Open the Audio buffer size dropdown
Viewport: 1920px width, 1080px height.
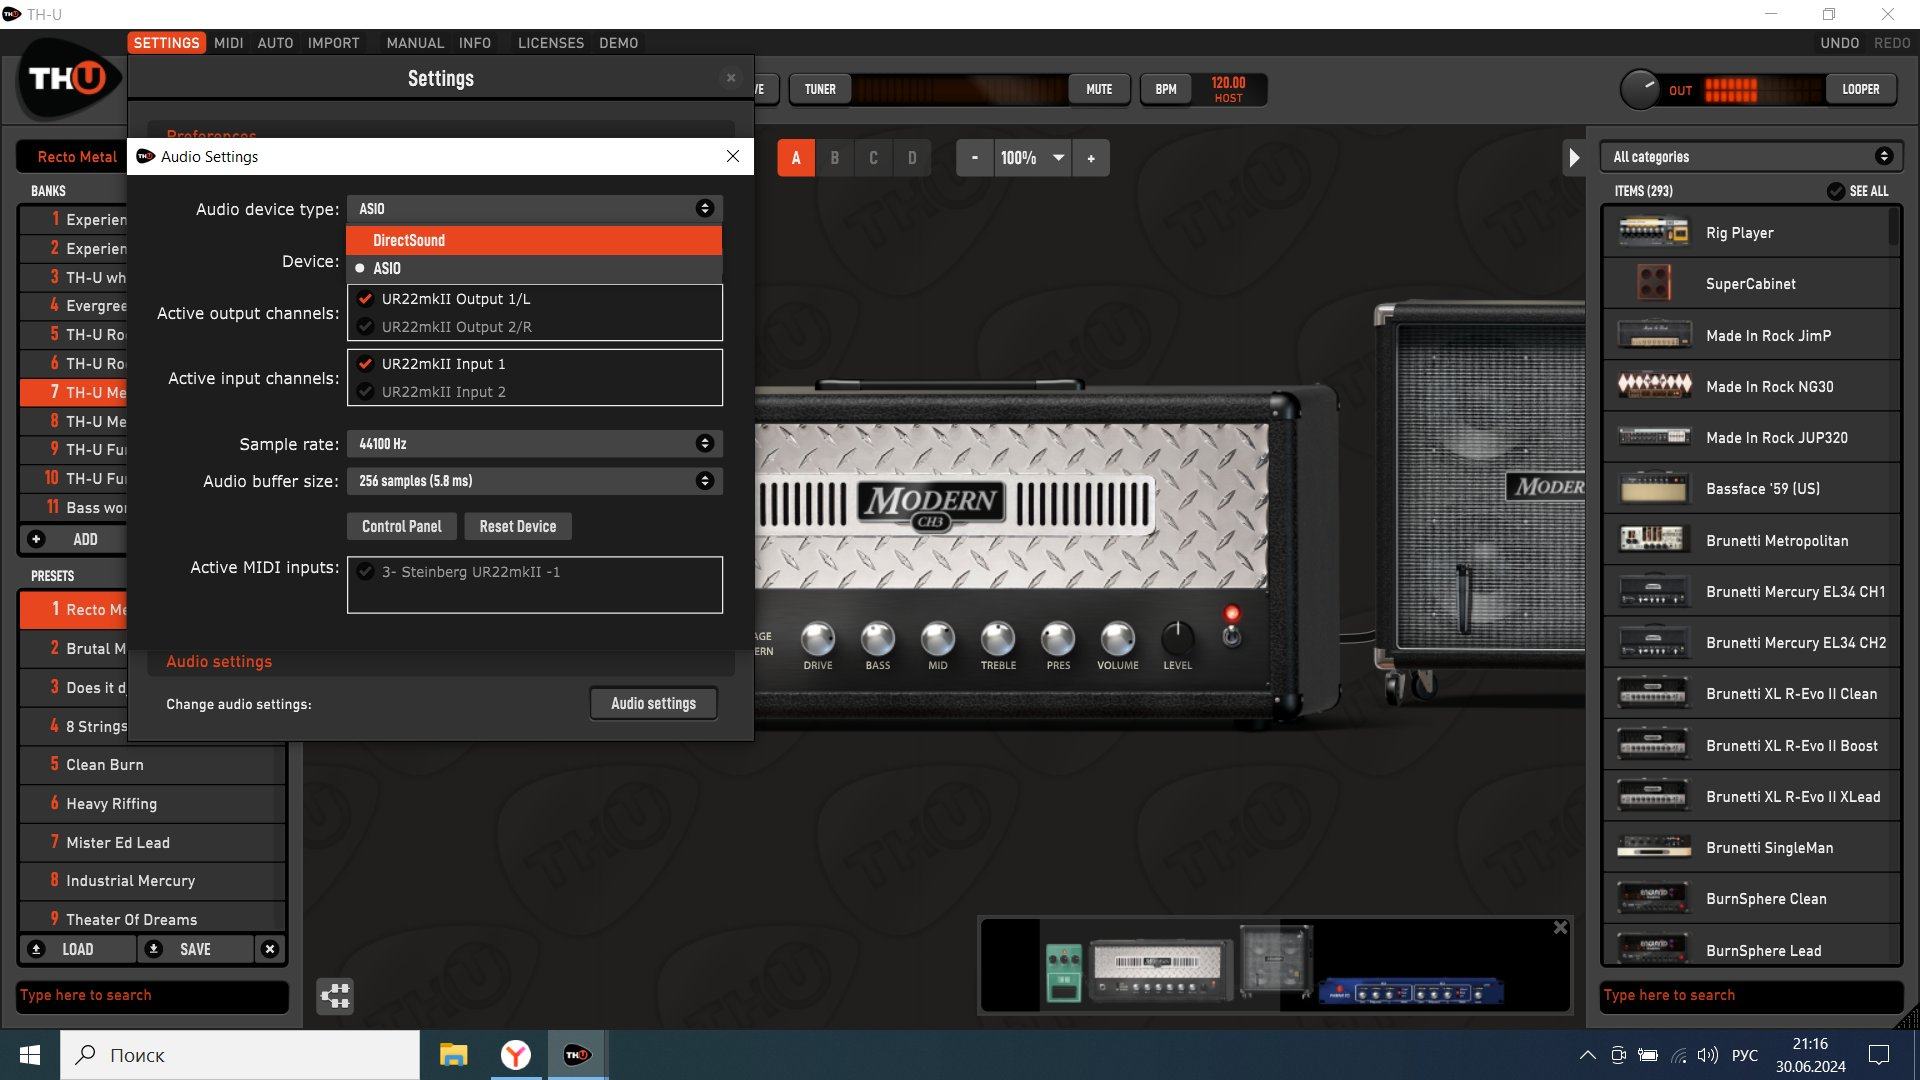tap(534, 481)
